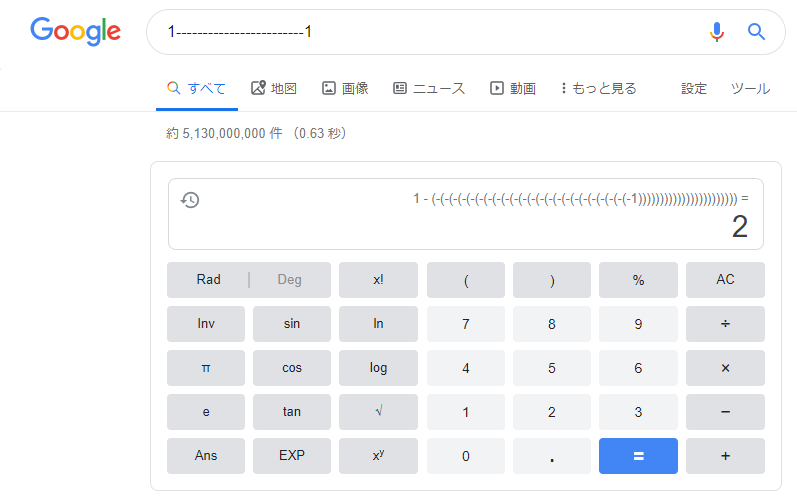Click the 9 key
797x496 pixels.
638,324
